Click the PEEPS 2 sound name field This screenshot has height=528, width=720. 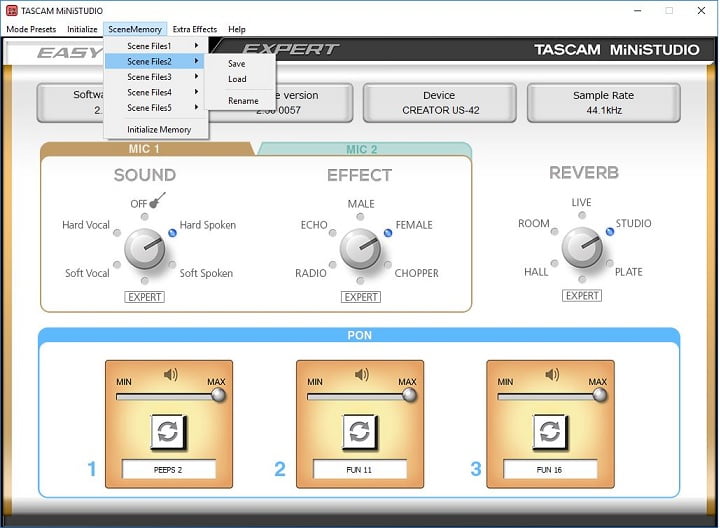coord(169,470)
